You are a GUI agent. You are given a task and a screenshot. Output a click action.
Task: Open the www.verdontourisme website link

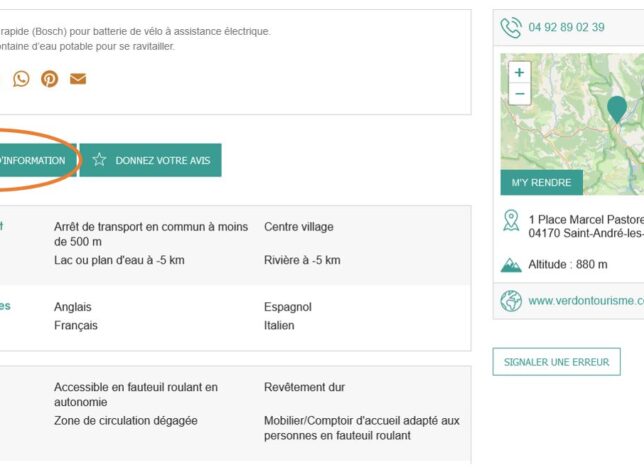point(585,300)
